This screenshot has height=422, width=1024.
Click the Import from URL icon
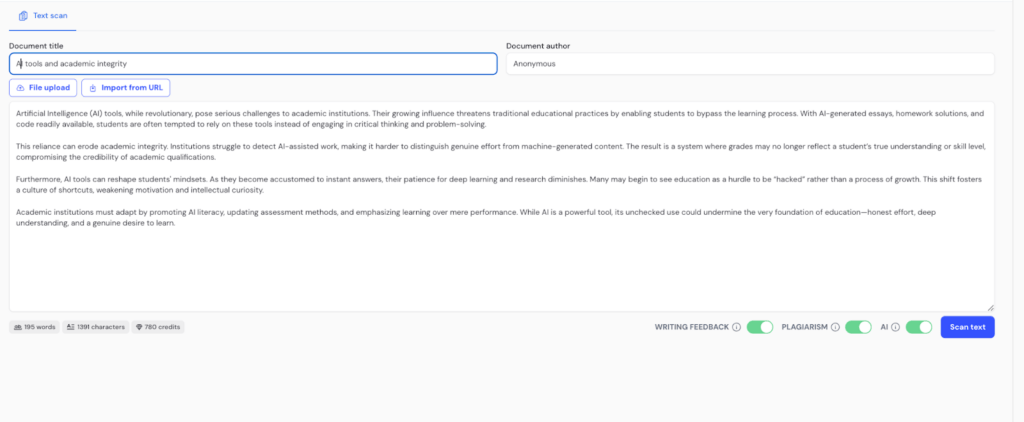(x=93, y=88)
